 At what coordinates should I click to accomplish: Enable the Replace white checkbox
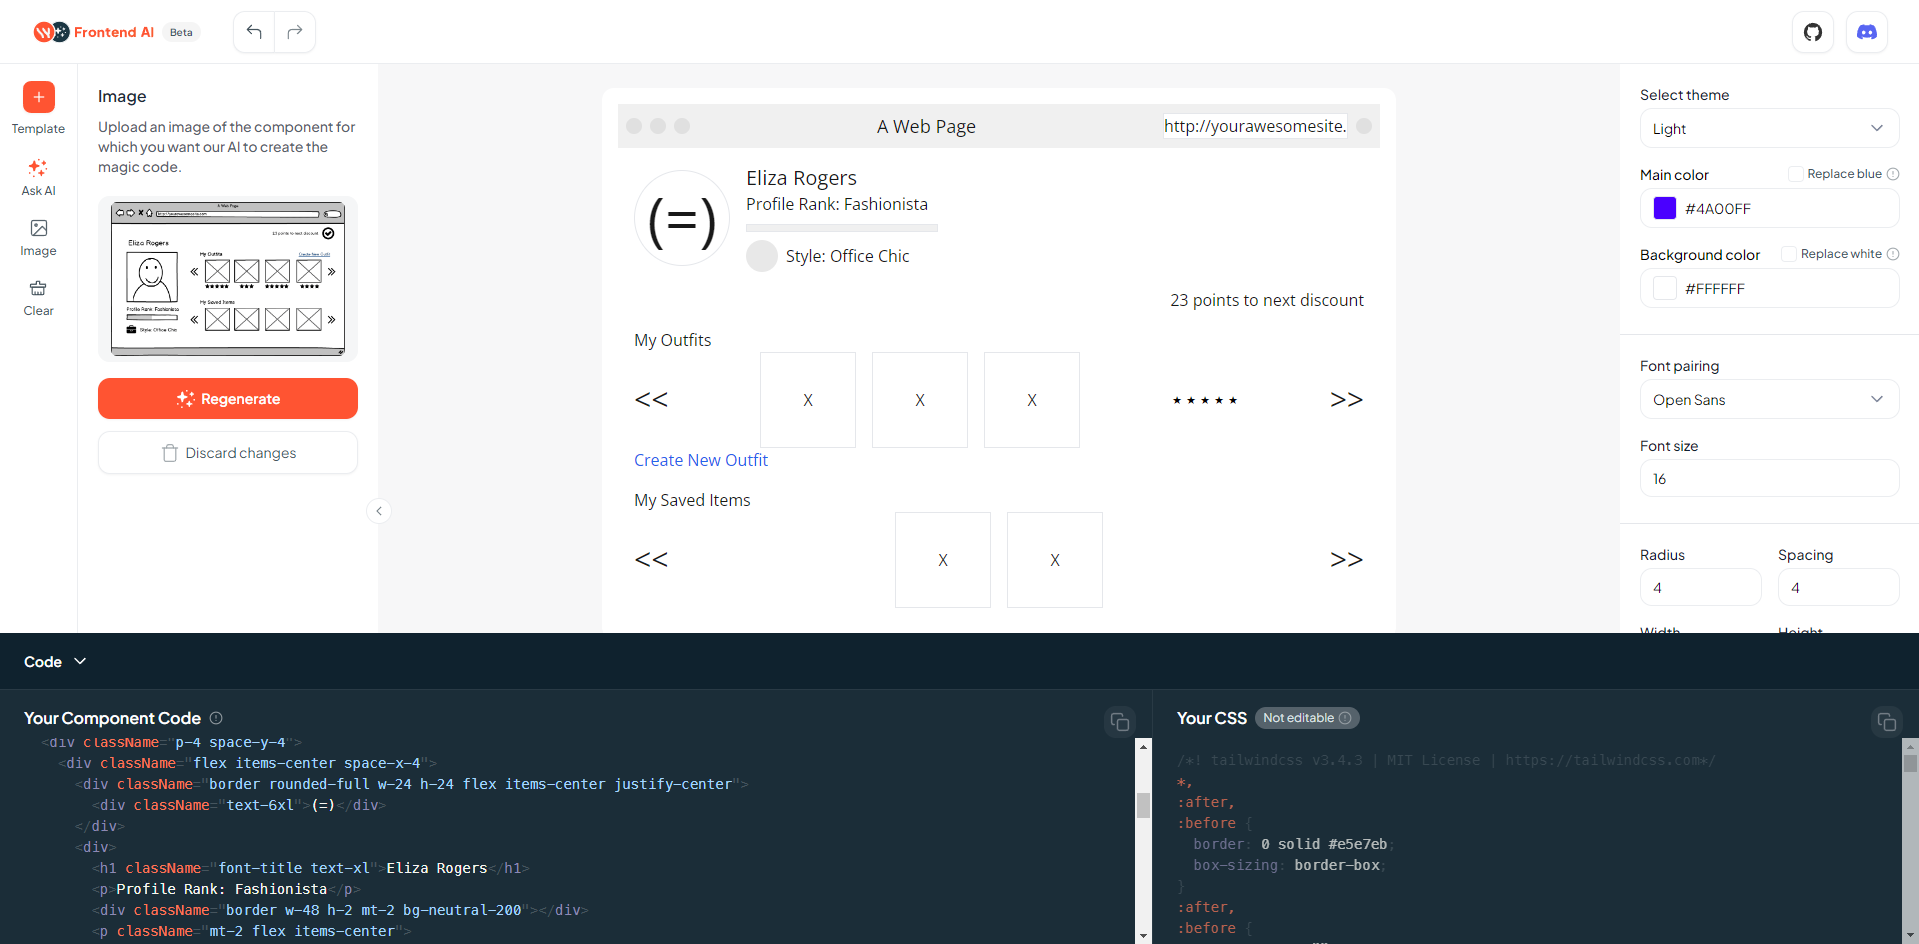pos(1788,254)
